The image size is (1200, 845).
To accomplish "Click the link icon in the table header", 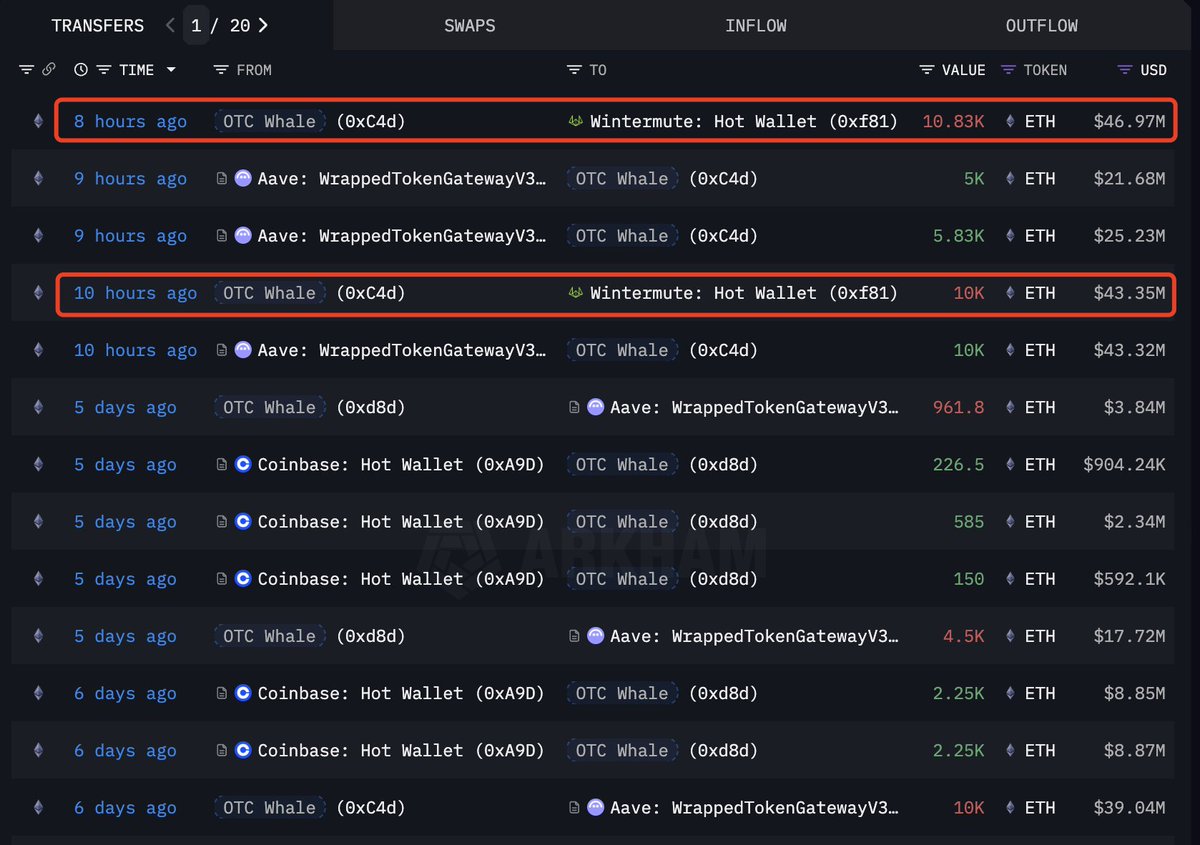I will point(48,70).
